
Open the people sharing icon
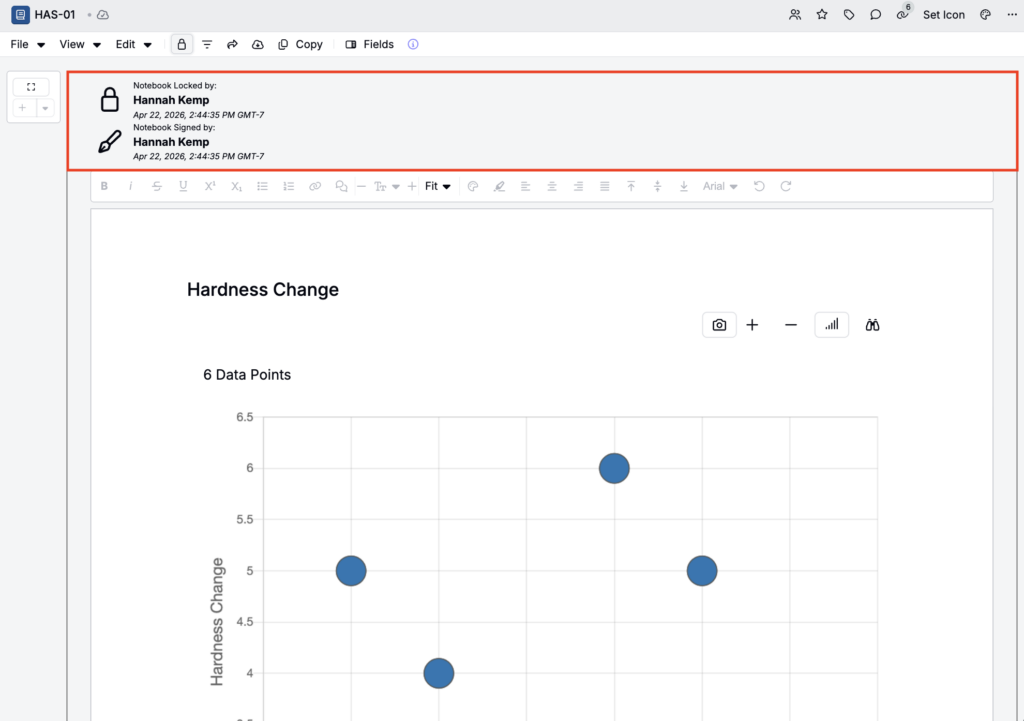pos(795,15)
